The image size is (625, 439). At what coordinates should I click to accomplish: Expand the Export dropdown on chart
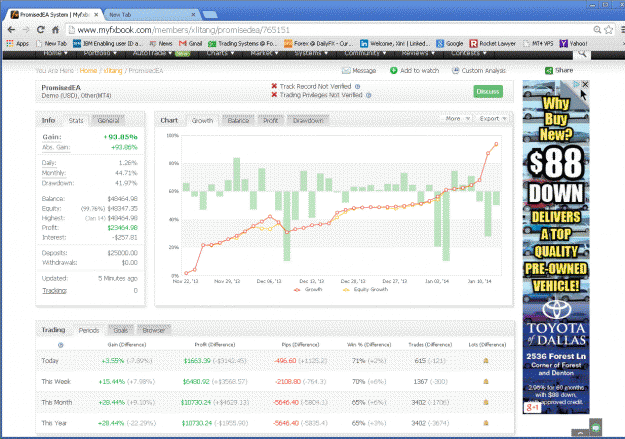point(493,118)
